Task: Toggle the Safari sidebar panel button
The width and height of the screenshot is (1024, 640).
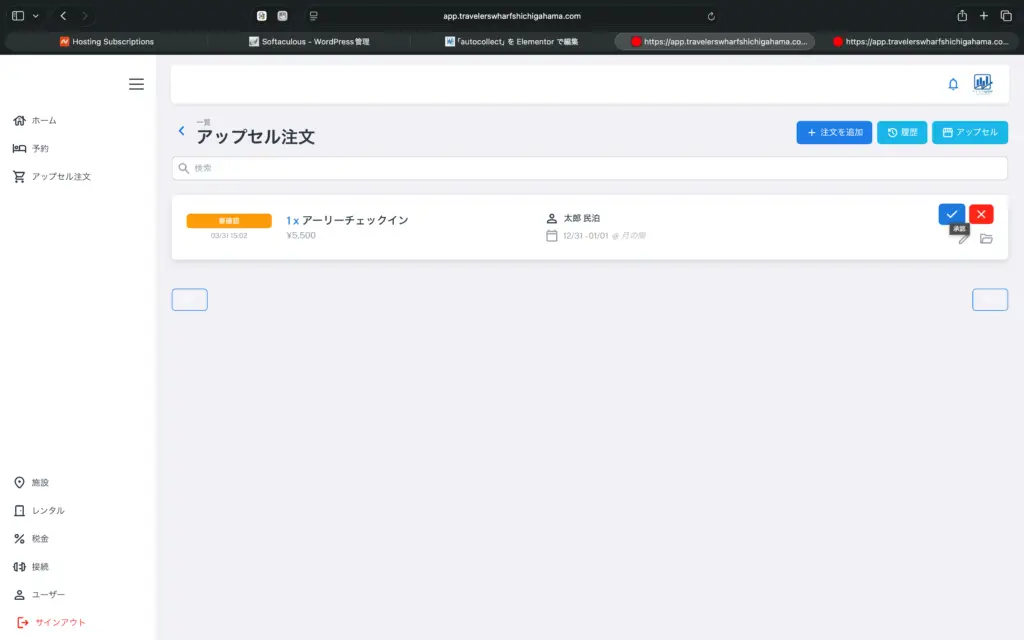Action: (x=18, y=16)
